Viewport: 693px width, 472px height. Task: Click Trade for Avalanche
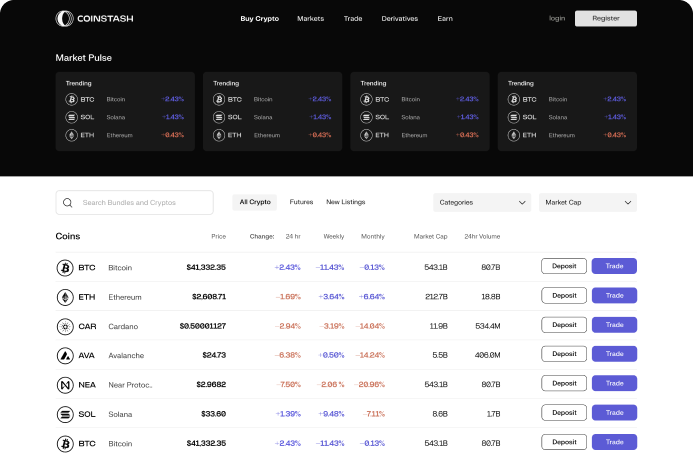614,354
